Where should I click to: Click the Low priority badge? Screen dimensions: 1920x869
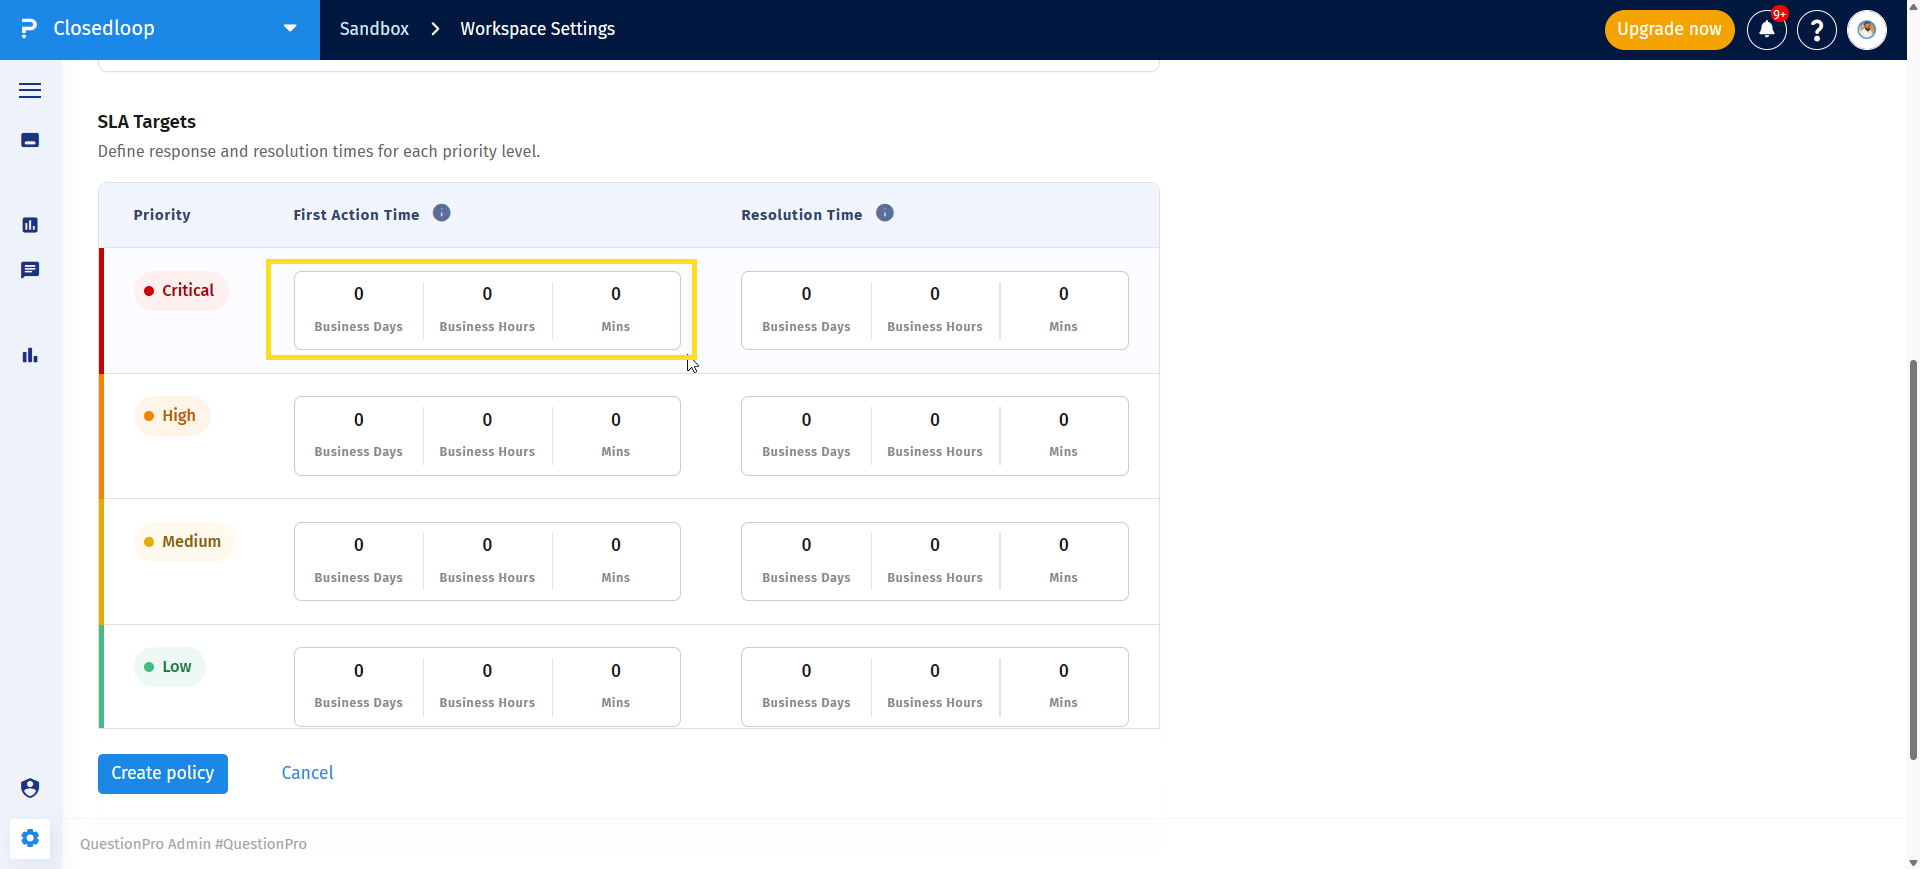(x=170, y=667)
